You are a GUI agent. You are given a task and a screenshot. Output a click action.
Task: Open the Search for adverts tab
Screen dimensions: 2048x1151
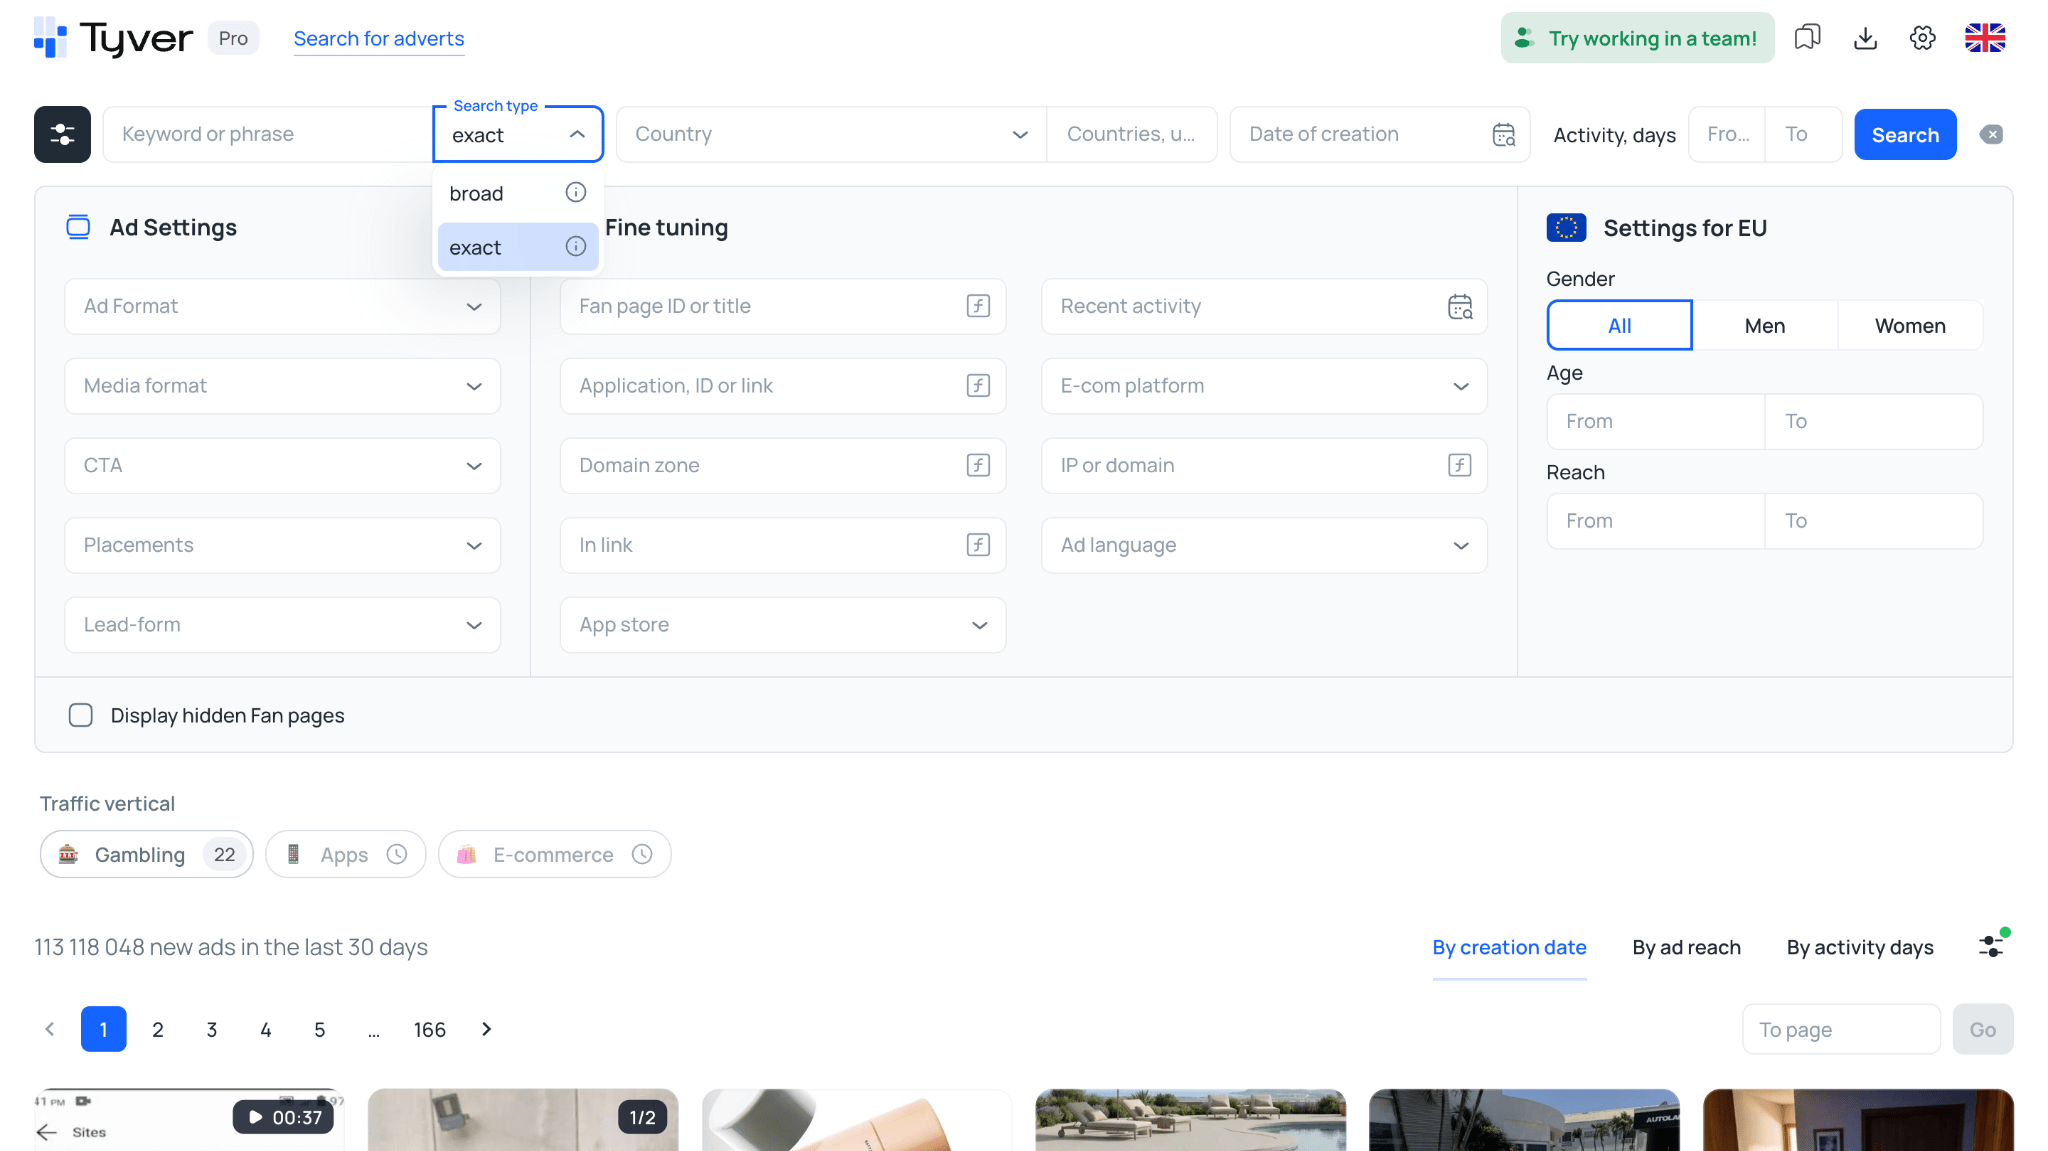379,38
